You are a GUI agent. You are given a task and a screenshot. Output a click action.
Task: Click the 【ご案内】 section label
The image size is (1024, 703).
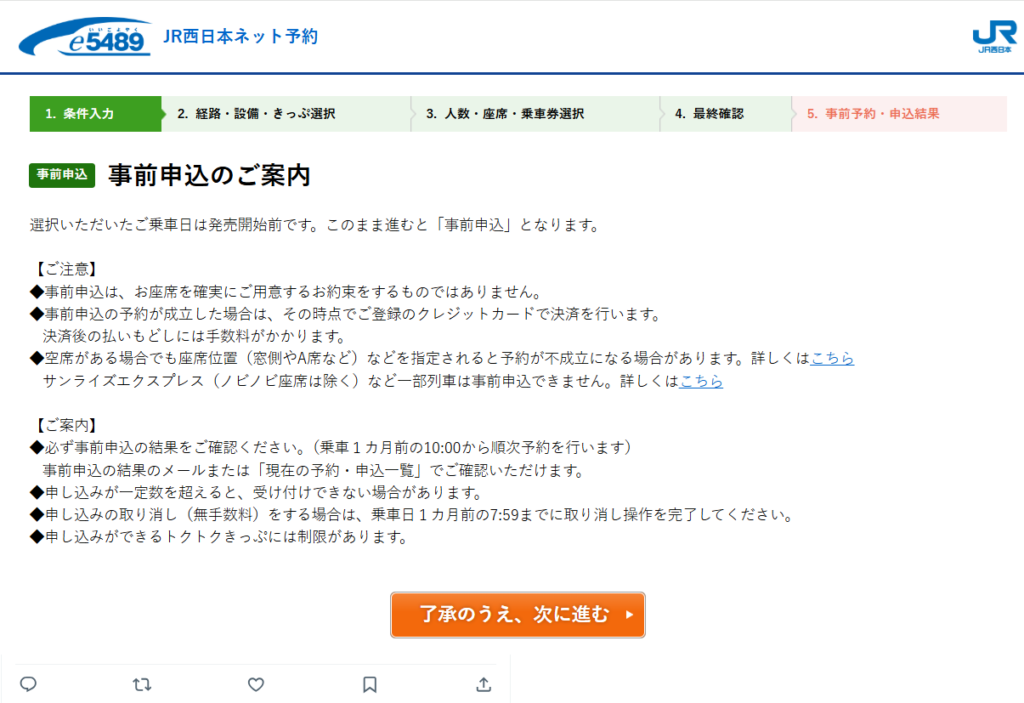coord(64,425)
